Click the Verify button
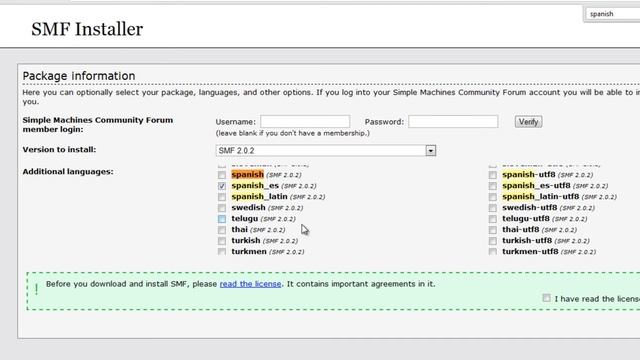 tap(529, 122)
